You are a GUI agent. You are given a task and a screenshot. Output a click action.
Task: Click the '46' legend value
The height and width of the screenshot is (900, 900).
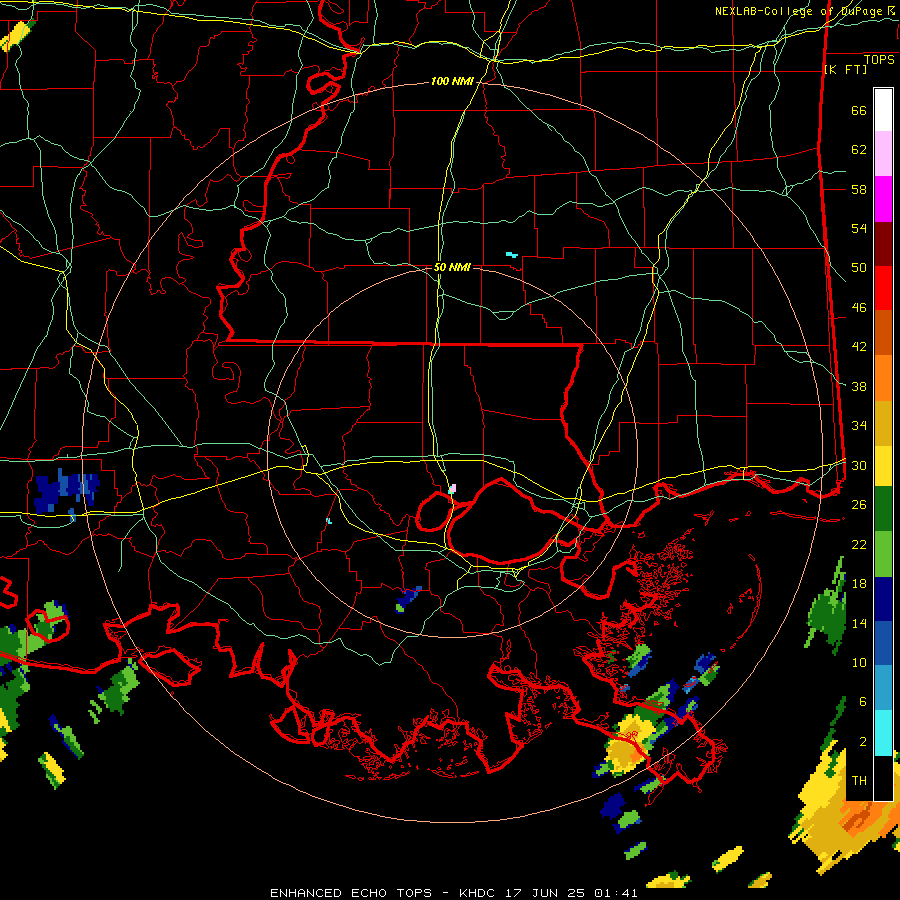click(859, 308)
